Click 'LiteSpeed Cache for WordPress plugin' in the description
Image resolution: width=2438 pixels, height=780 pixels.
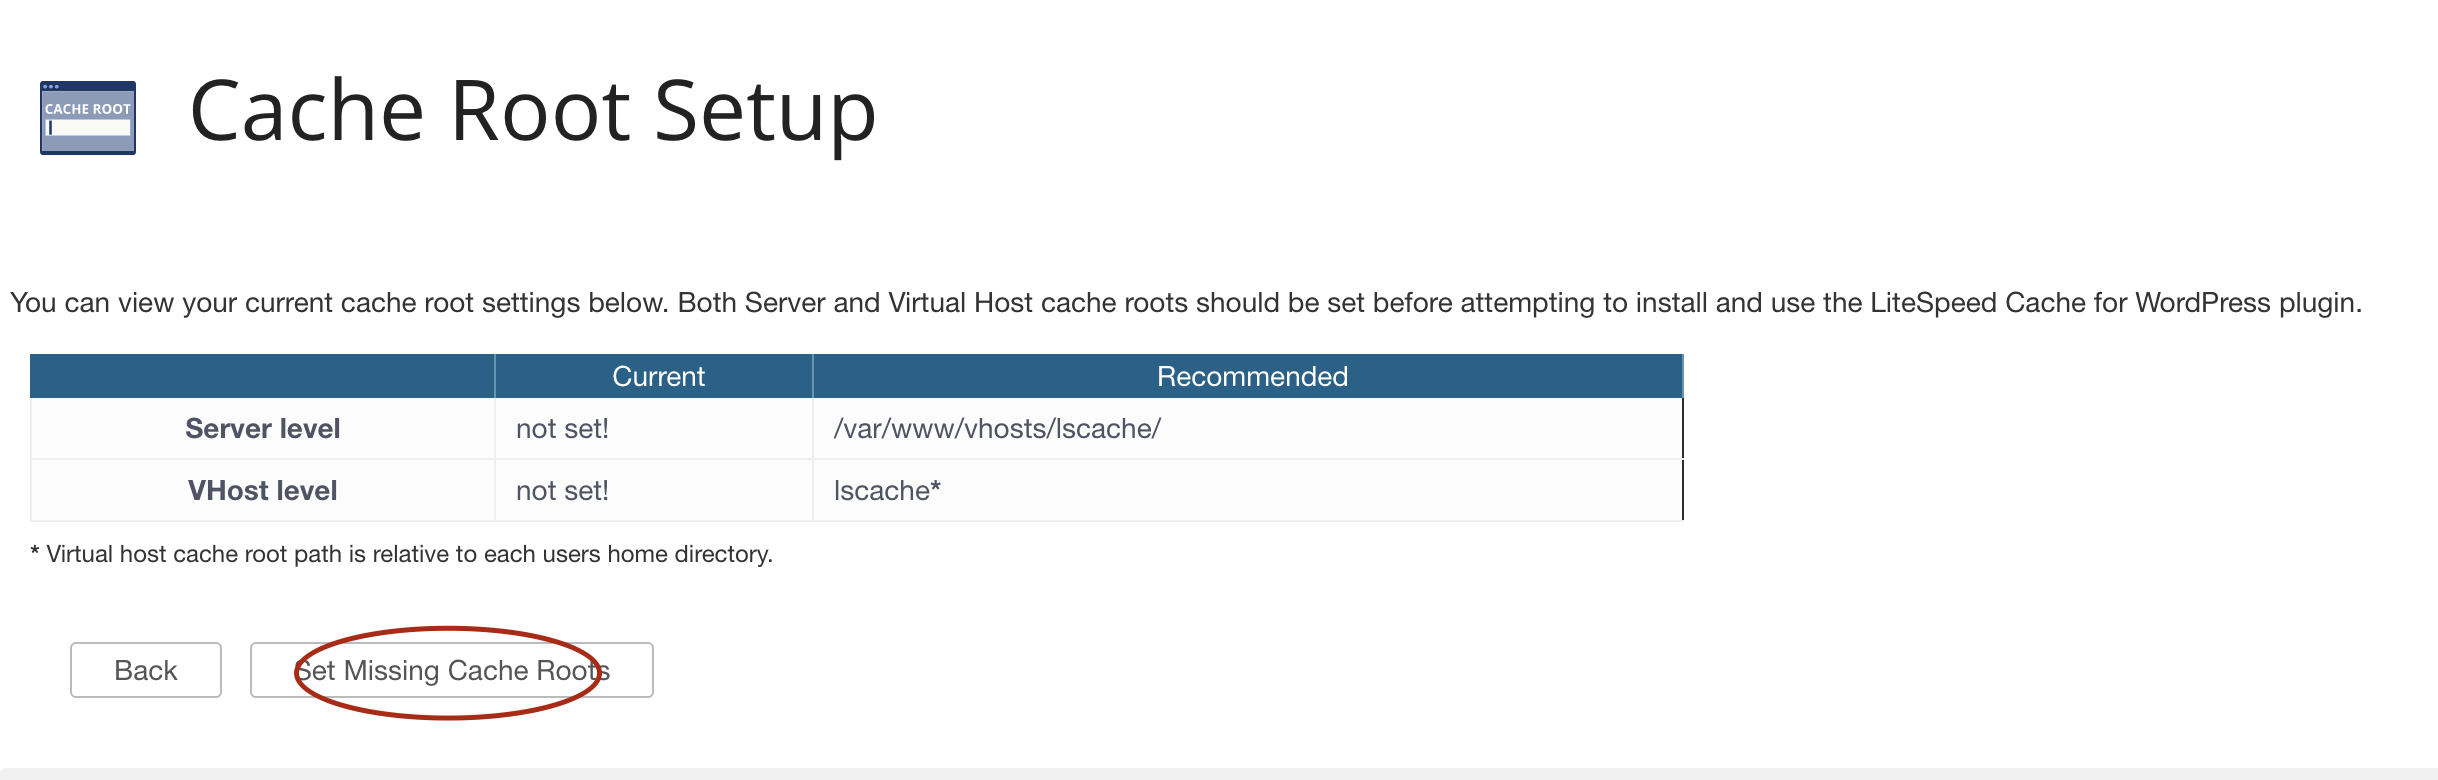tap(2115, 303)
